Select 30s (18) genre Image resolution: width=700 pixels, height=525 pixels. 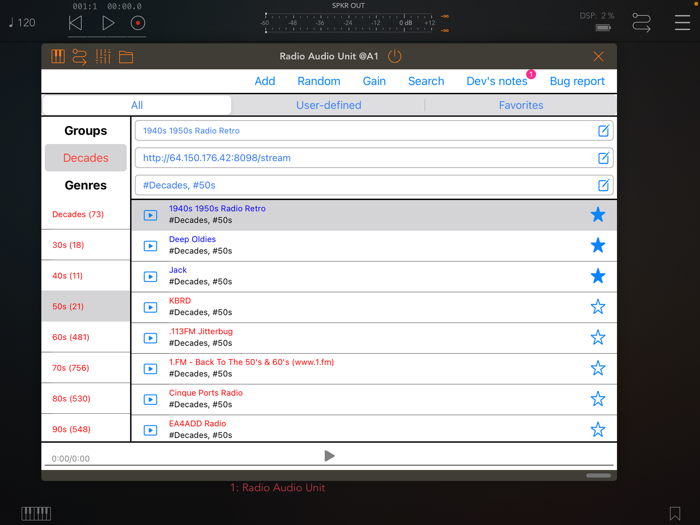[x=86, y=245]
